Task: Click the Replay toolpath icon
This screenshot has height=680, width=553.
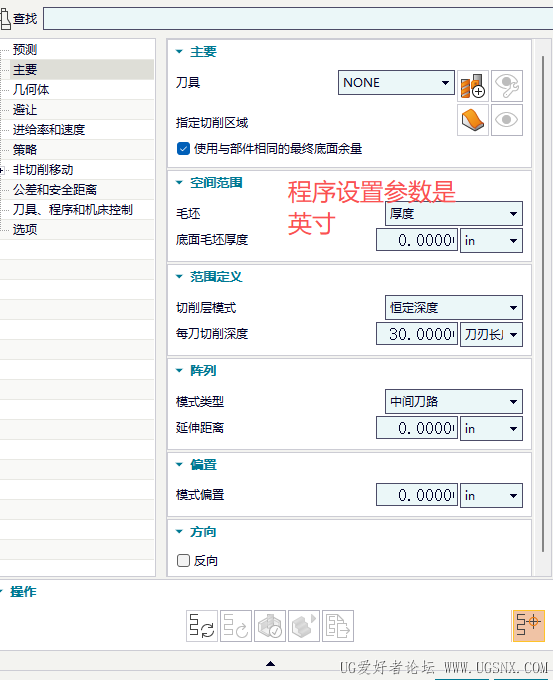Action: pyautogui.click(x=236, y=626)
